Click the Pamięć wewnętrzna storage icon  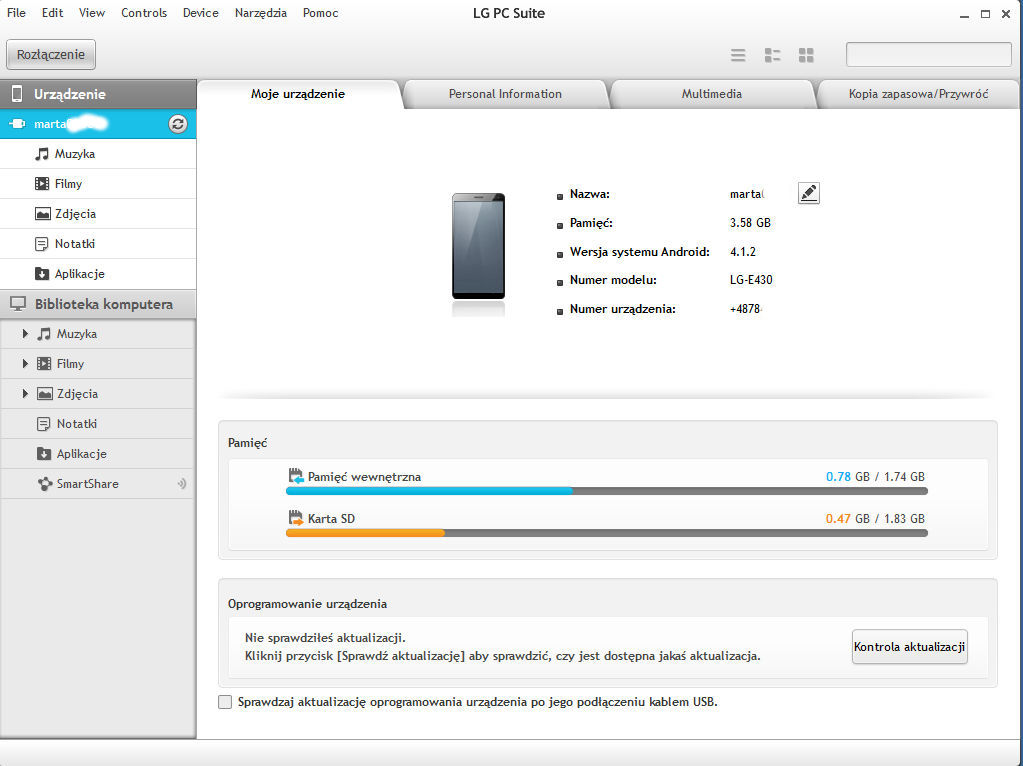(296, 476)
